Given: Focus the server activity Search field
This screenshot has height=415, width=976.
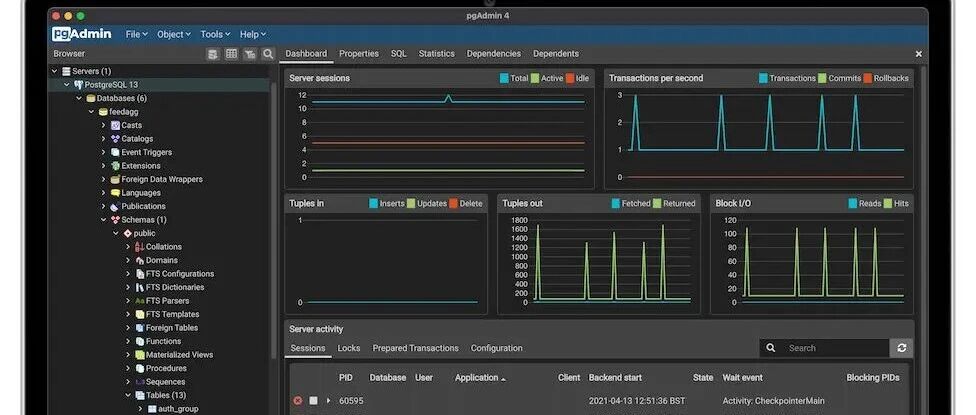Looking at the screenshot, I should pyautogui.click(x=835, y=348).
